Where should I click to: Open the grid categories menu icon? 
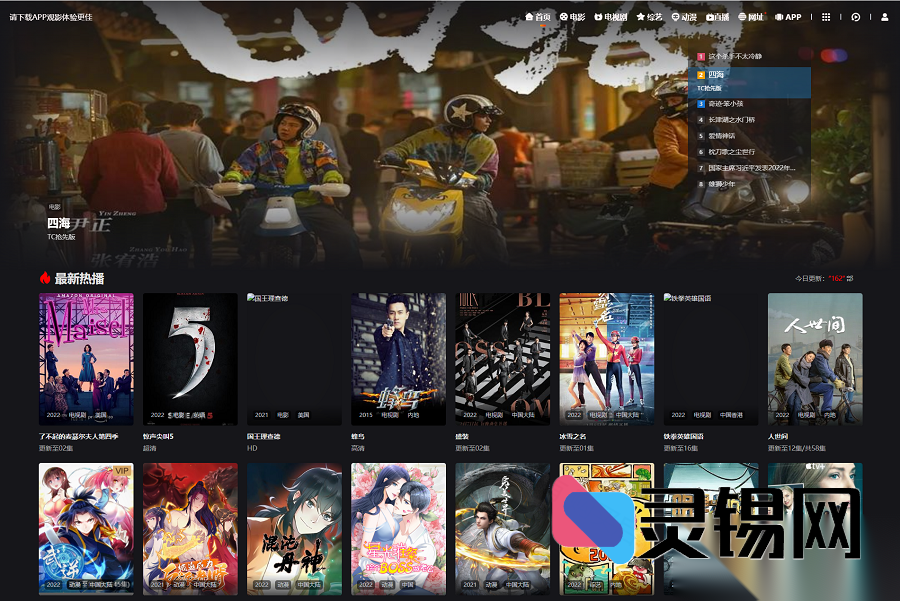point(825,17)
